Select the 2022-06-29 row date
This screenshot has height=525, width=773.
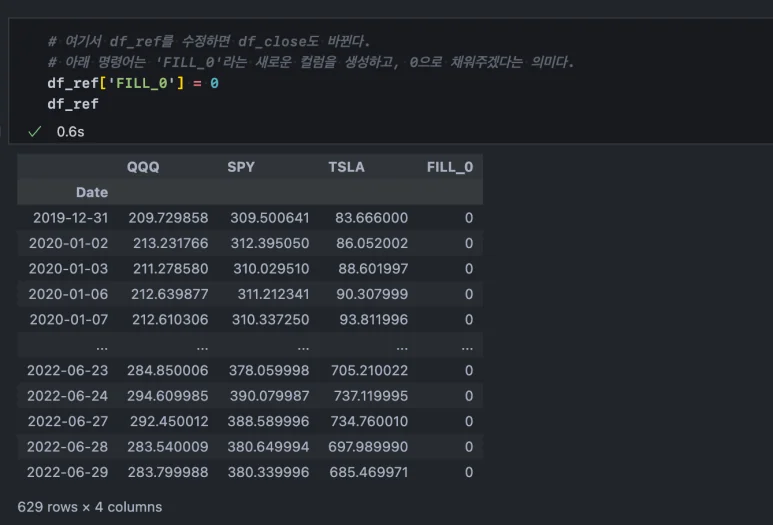[64, 472]
